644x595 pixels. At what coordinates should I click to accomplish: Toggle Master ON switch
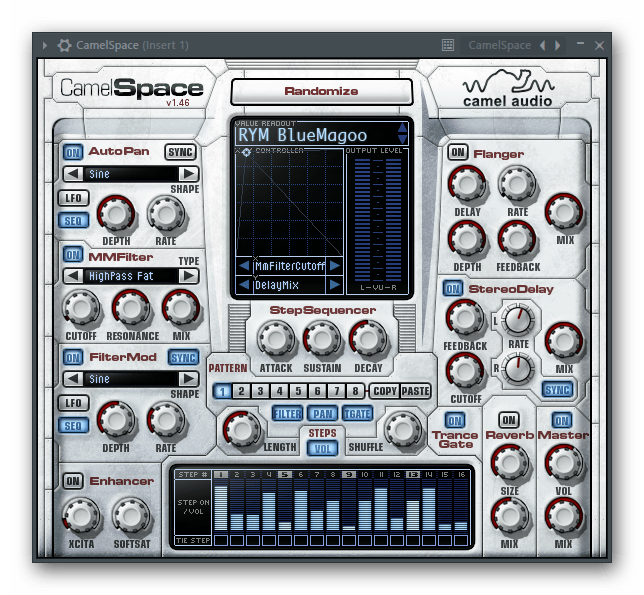[562, 420]
